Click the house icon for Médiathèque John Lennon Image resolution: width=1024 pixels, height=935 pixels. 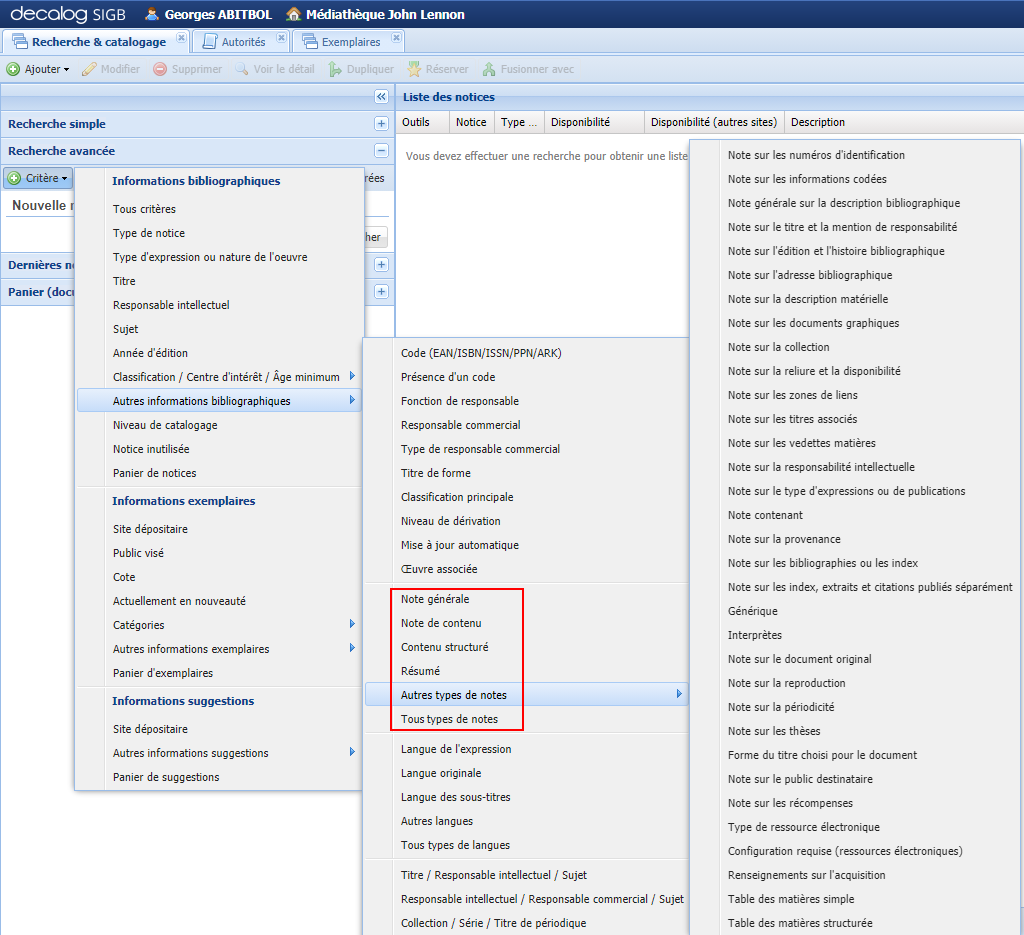[x=293, y=14]
